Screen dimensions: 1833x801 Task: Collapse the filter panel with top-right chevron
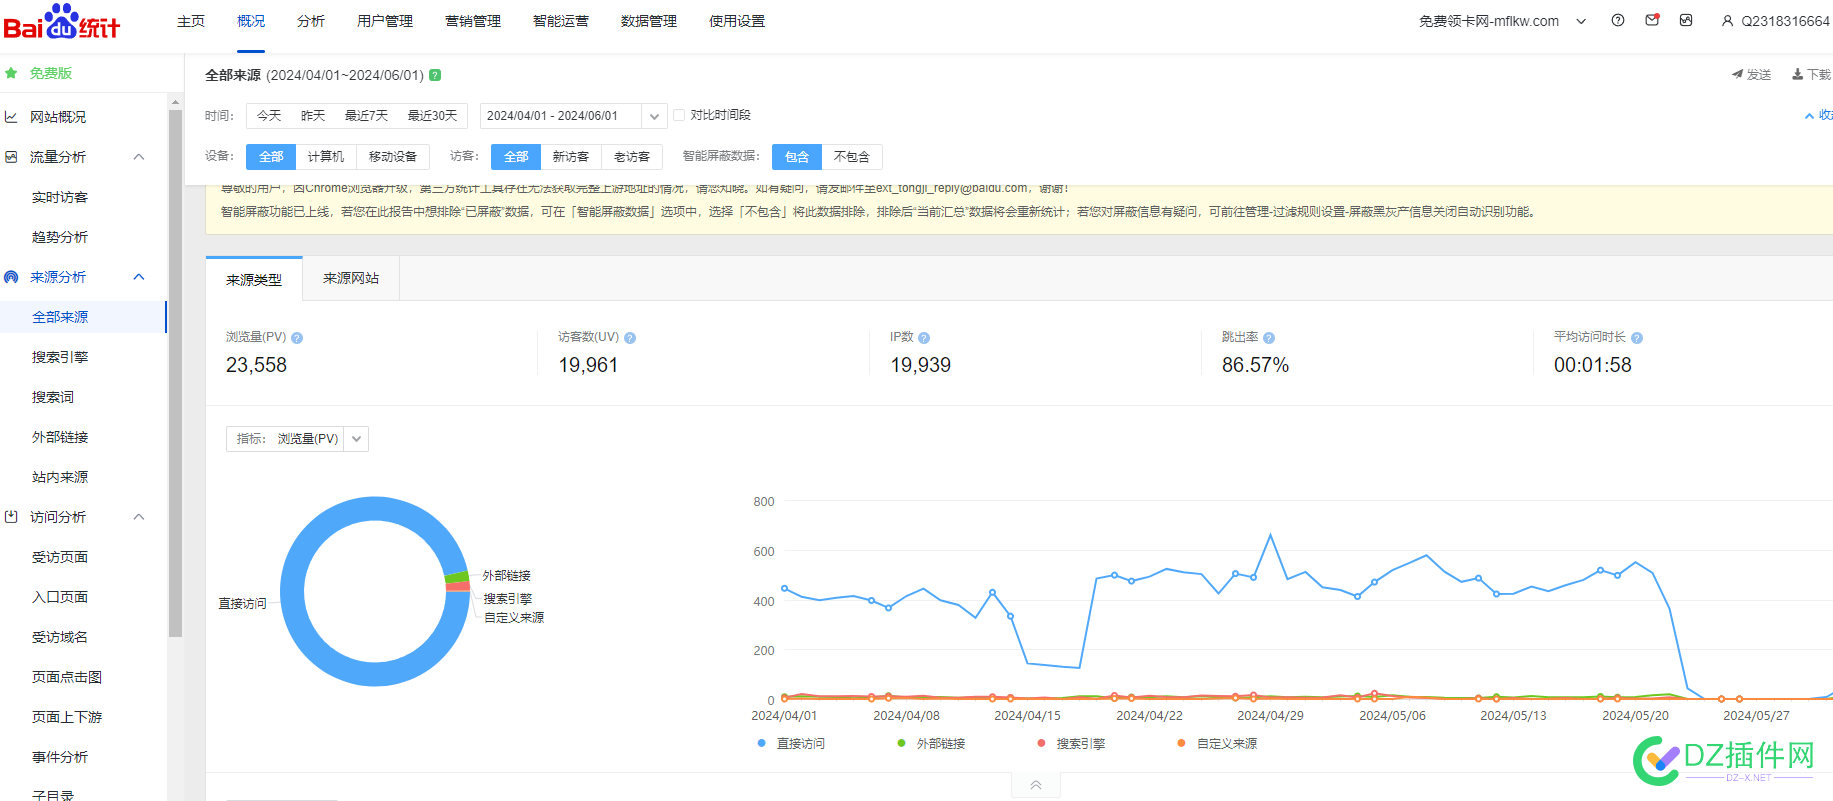pyautogui.click(x=1809, y=116)
